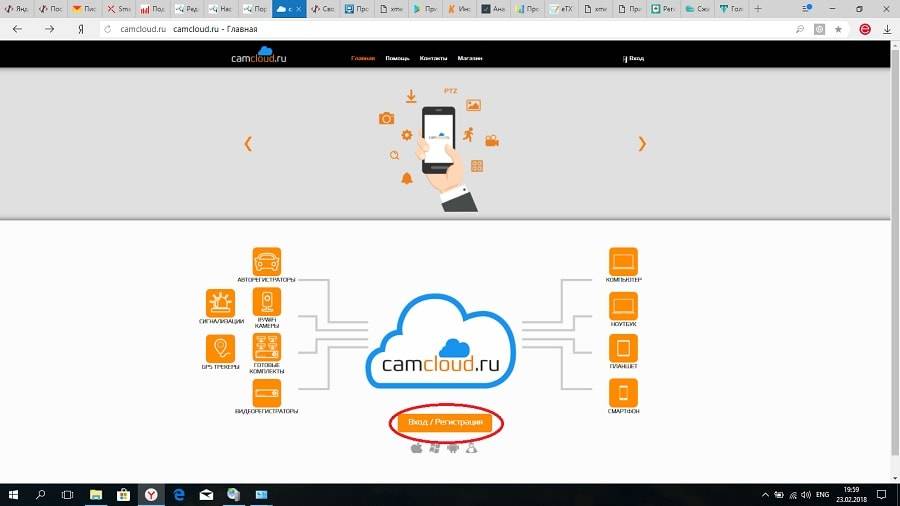Click the Планшет tablet icon

pos(623,348)
